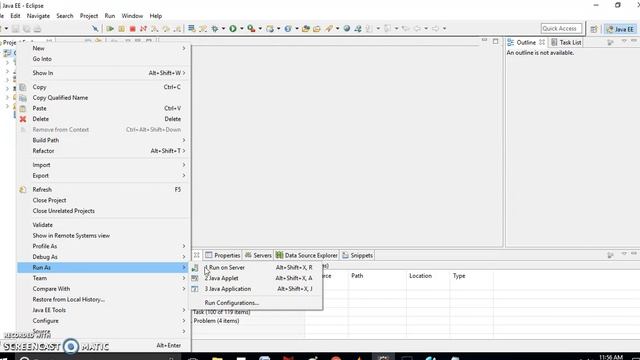Click the Save toolbar icon
The image size is (640, 360).
tap(16, 29)
